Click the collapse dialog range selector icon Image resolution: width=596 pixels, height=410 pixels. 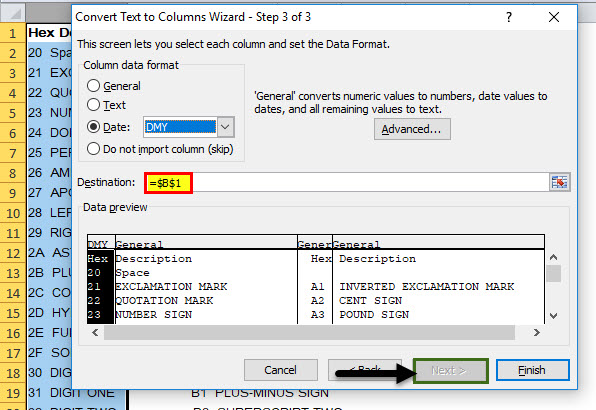559,182
